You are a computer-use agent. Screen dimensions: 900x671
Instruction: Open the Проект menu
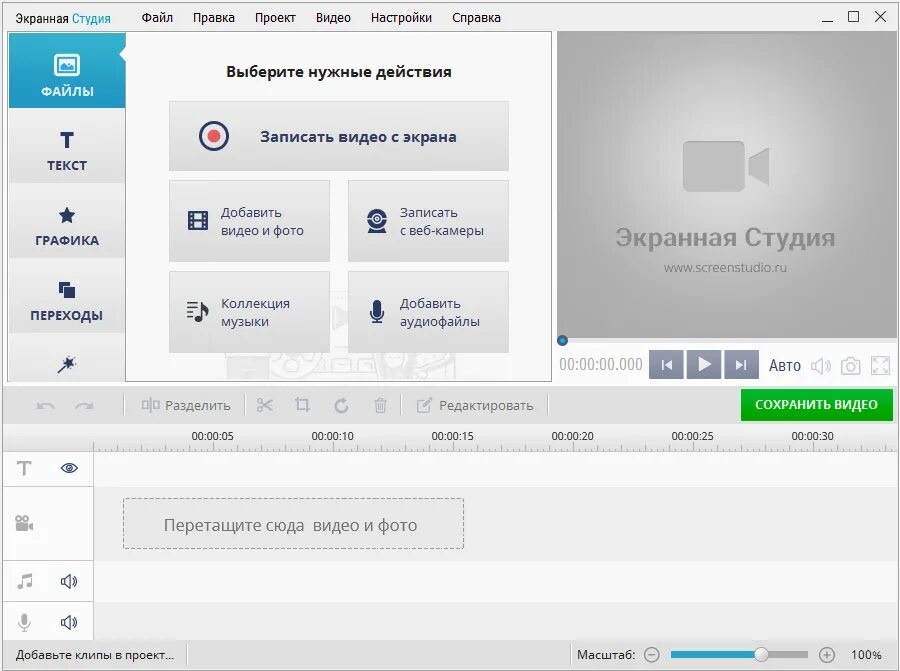275,18
